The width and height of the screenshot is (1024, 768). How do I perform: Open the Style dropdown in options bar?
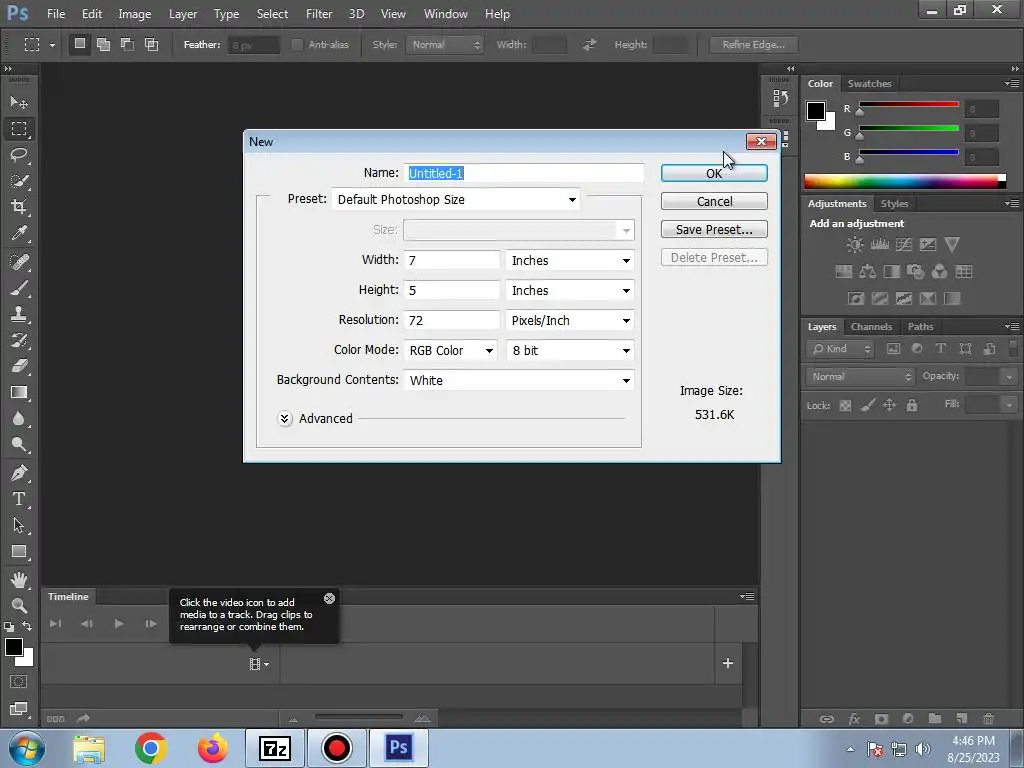[445, 45]
